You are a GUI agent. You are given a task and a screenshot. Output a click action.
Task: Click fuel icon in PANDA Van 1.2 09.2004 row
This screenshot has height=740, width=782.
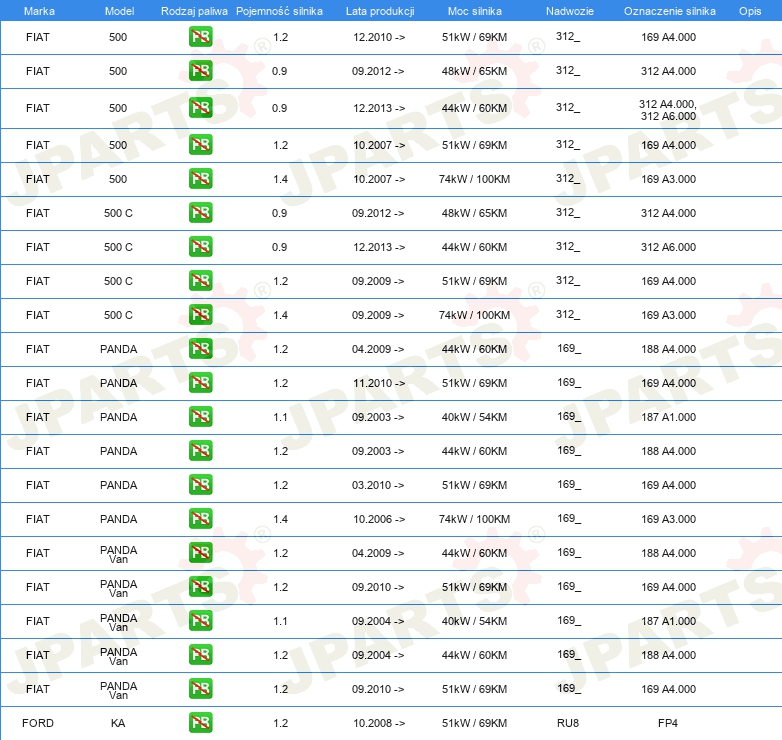(200, 654)
